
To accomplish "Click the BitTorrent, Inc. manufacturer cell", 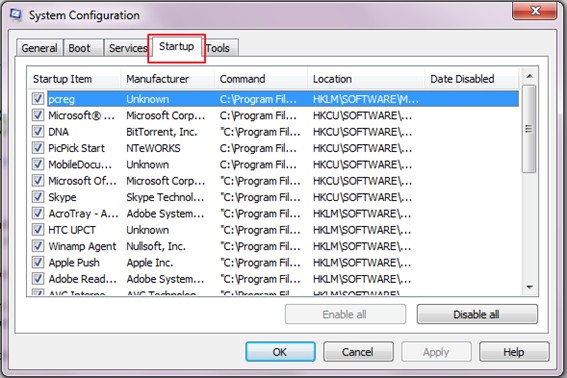I will point(162,132).
